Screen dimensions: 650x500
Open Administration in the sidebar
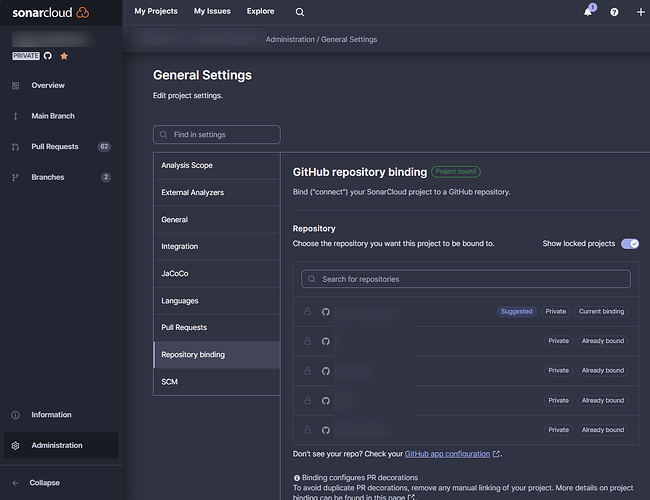(61, 445)
